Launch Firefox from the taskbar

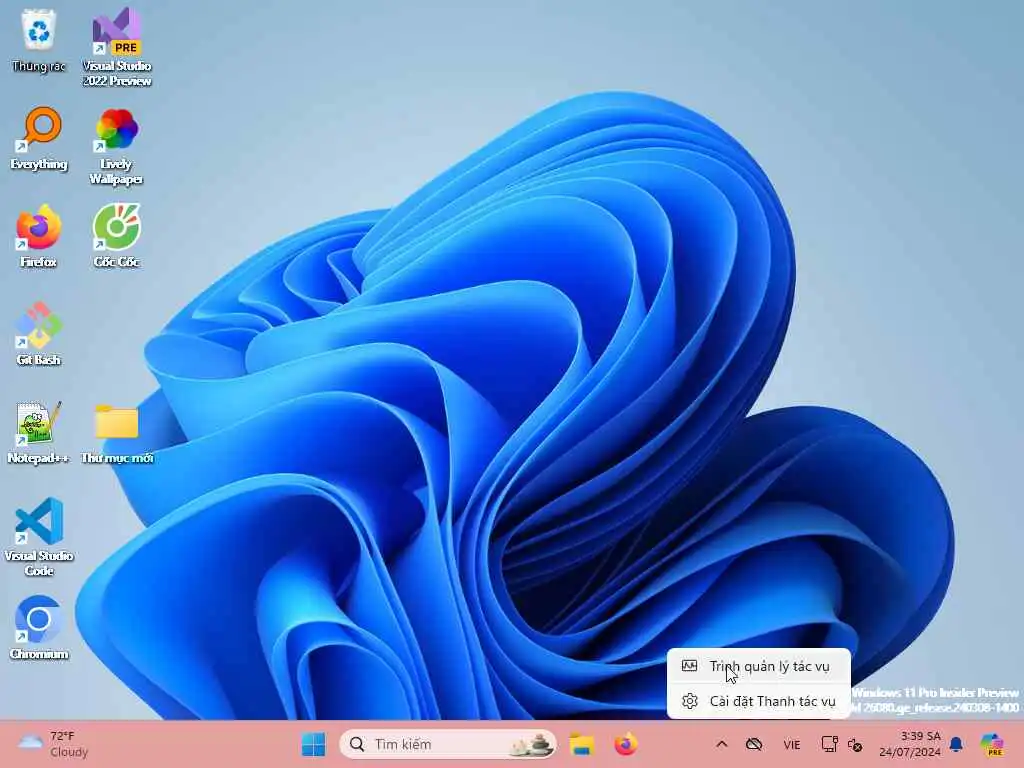(x=626, y=744)
